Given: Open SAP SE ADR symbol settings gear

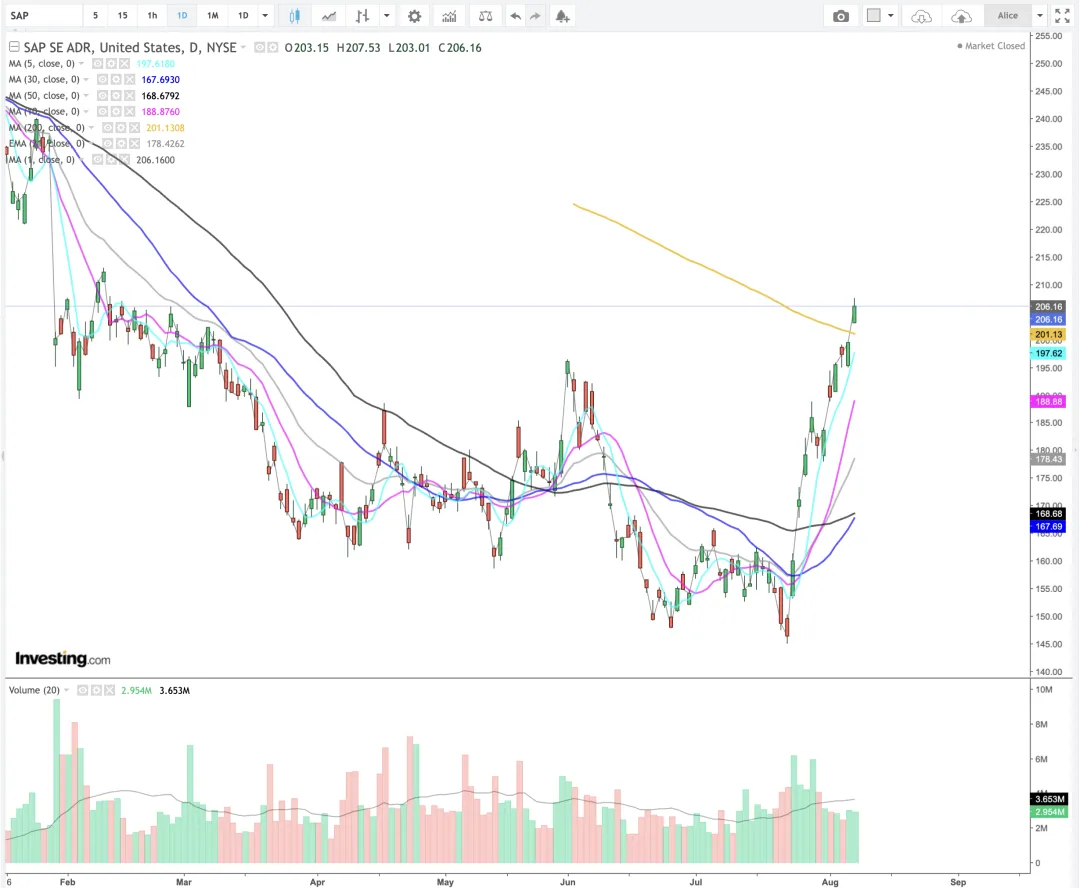Looking at the screenshot, I should [x=273, y=48].
